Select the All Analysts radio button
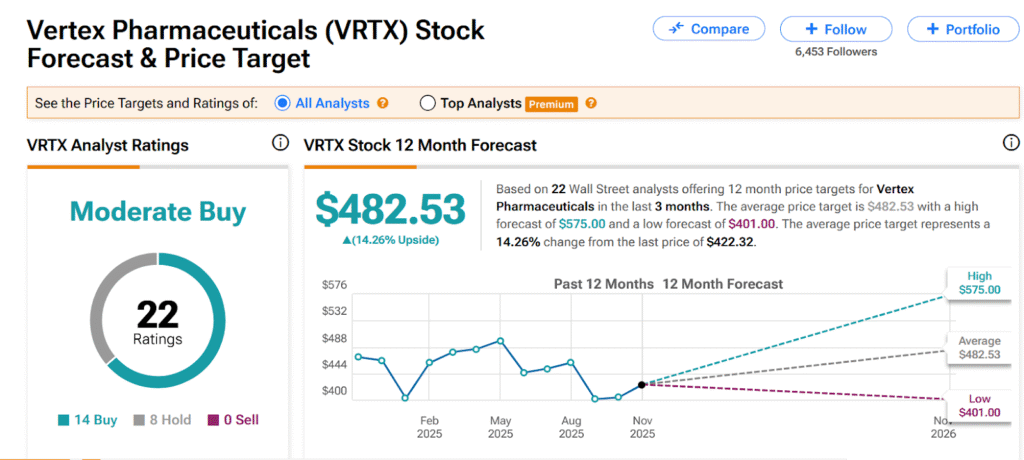Viewport: 1024px width, 460px height. pos(282,103)
